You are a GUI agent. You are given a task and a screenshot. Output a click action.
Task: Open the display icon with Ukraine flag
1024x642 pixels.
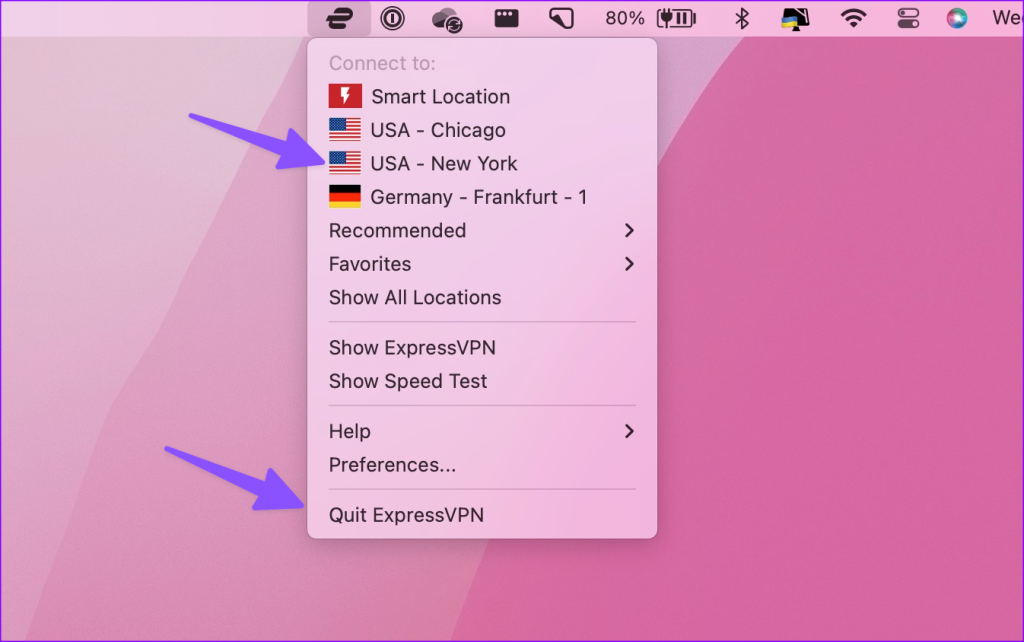pos(795,19)
